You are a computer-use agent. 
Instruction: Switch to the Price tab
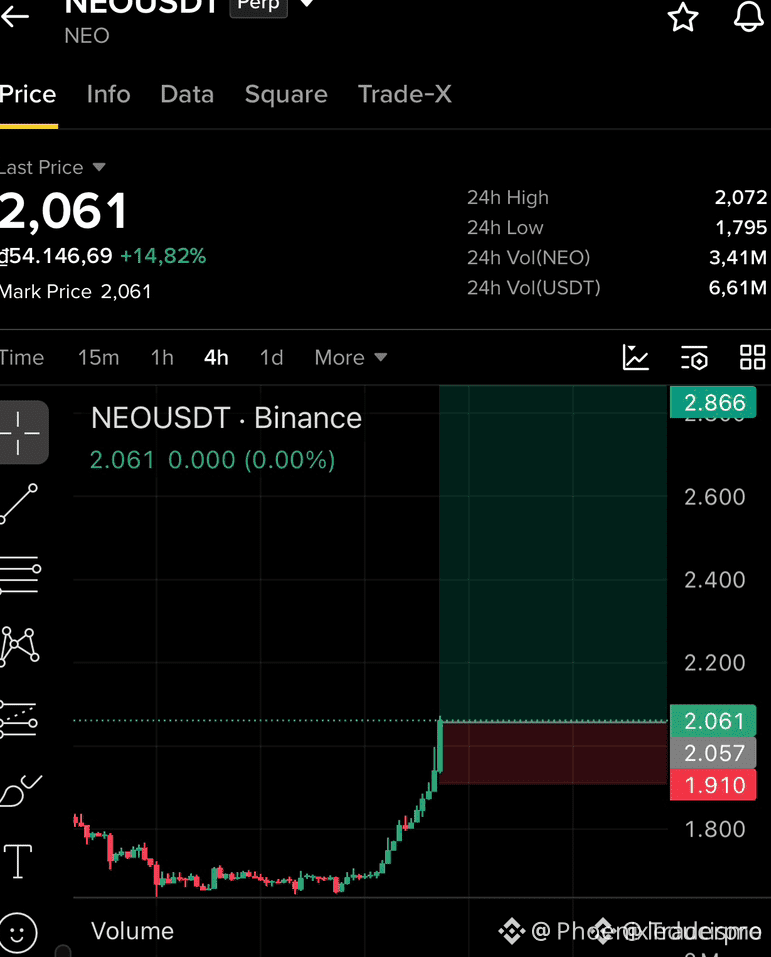click(x=27, y=95)
